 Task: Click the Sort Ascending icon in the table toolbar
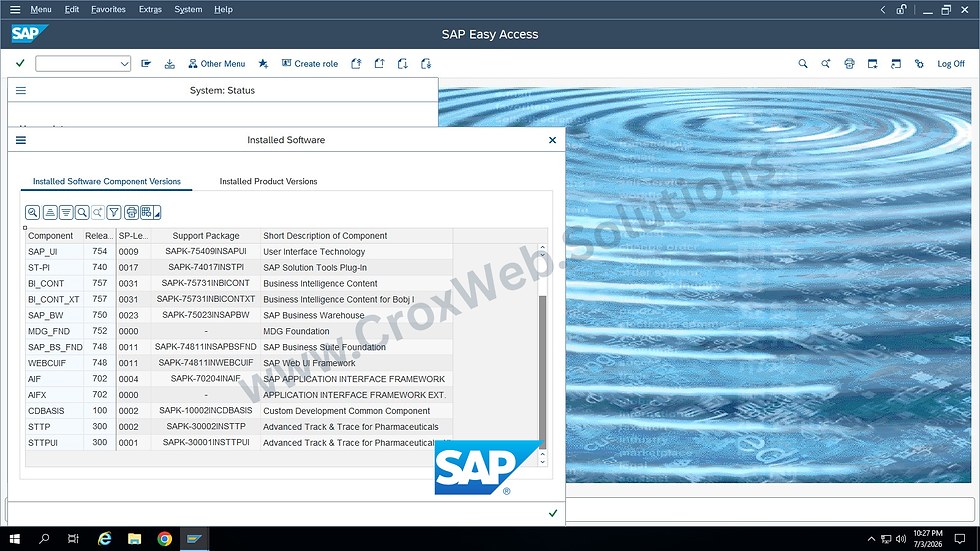(x=50, y=212)
